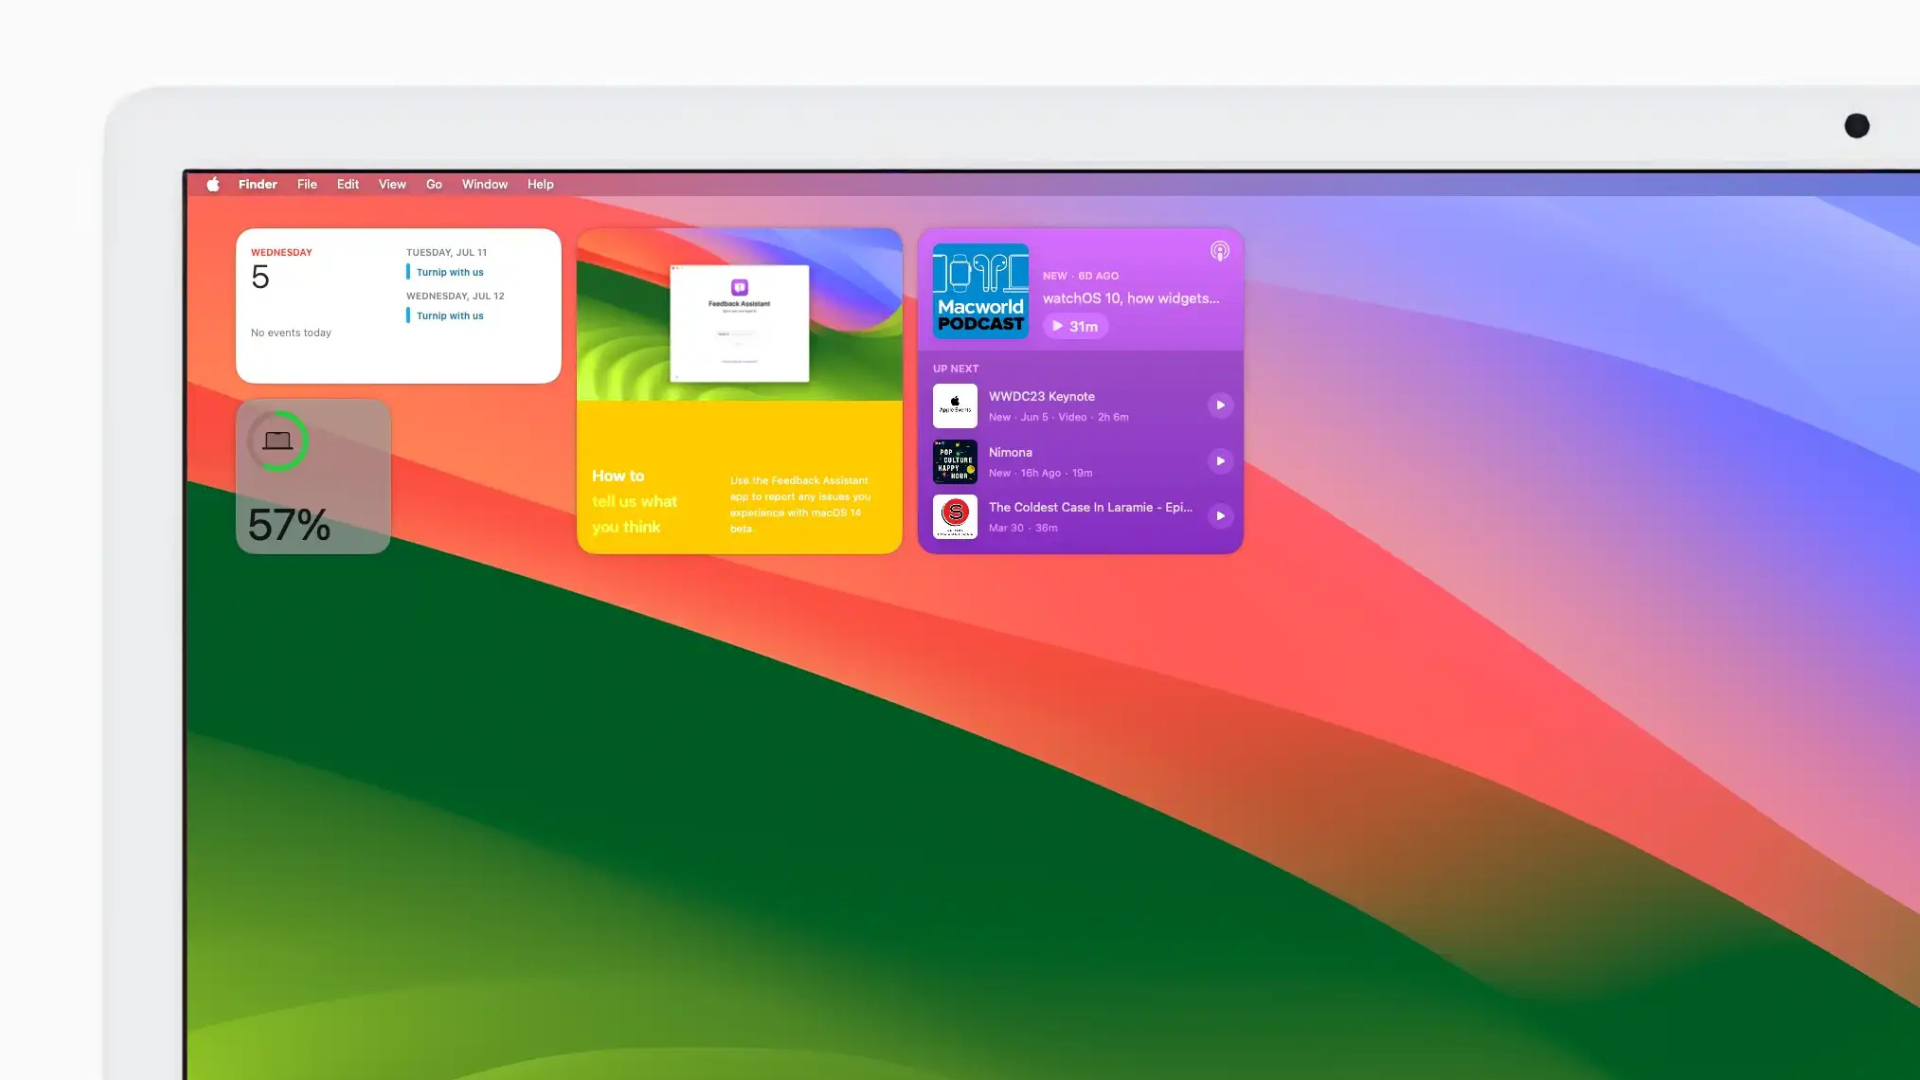Open the Apple menu
Viewport: 1920px width, 1080px height.
tap(212, 184)
